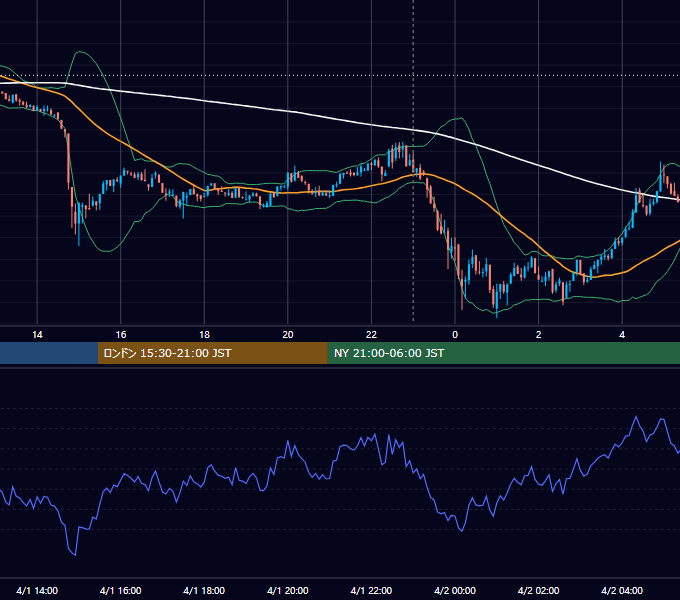Click the '0' hour label on price chart axis
Screen dimensions: 680x600
pyautogui.click(x=455, y=335)
